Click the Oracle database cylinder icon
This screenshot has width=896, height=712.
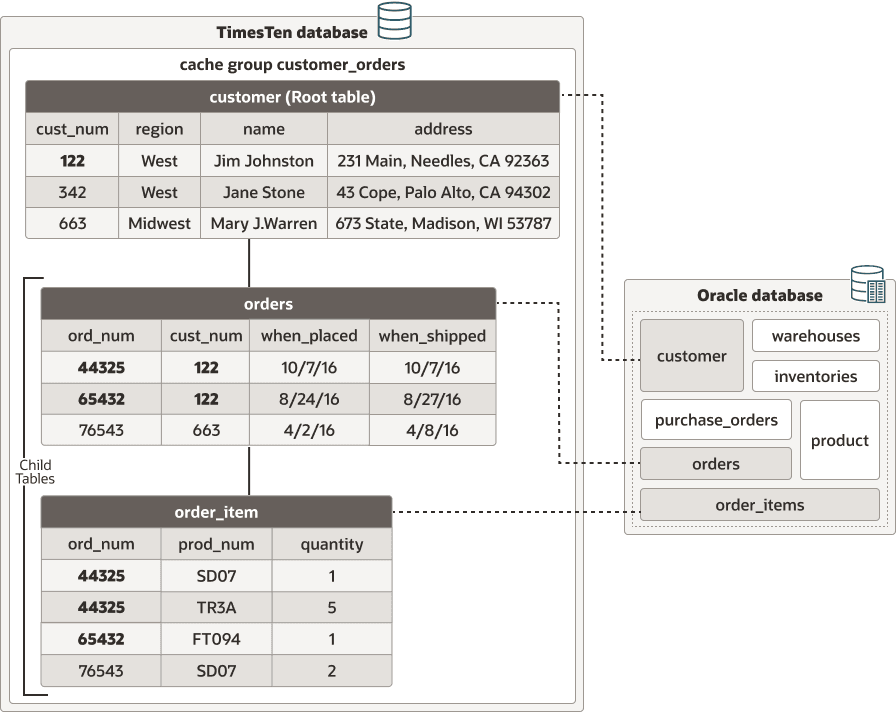pyautogui.click(x=868, y=283)
